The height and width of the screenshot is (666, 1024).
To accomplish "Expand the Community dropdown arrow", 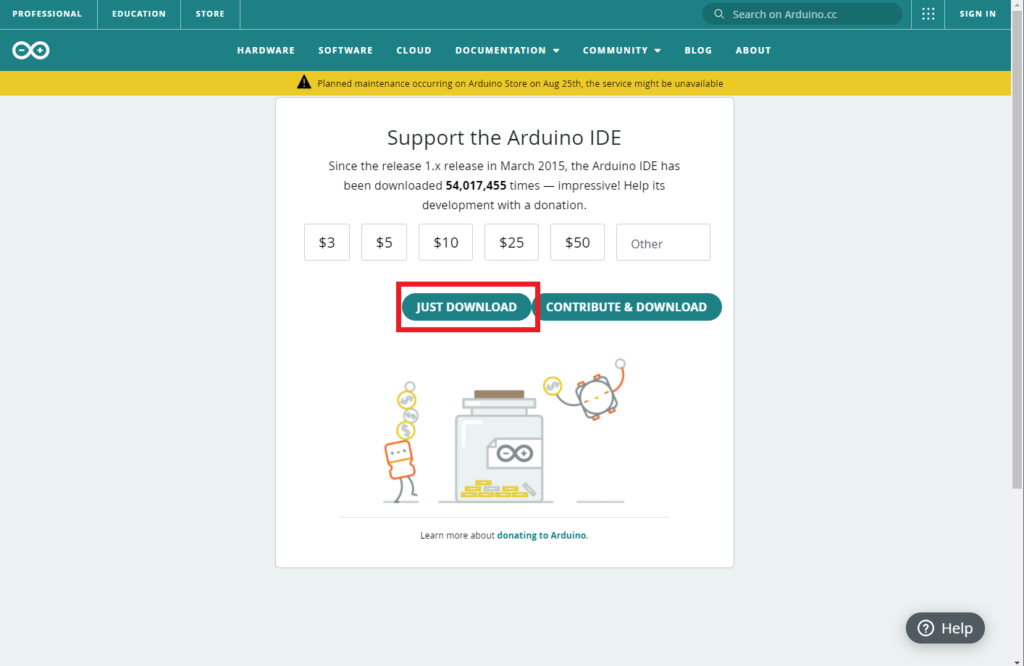I will pos(658,51).
